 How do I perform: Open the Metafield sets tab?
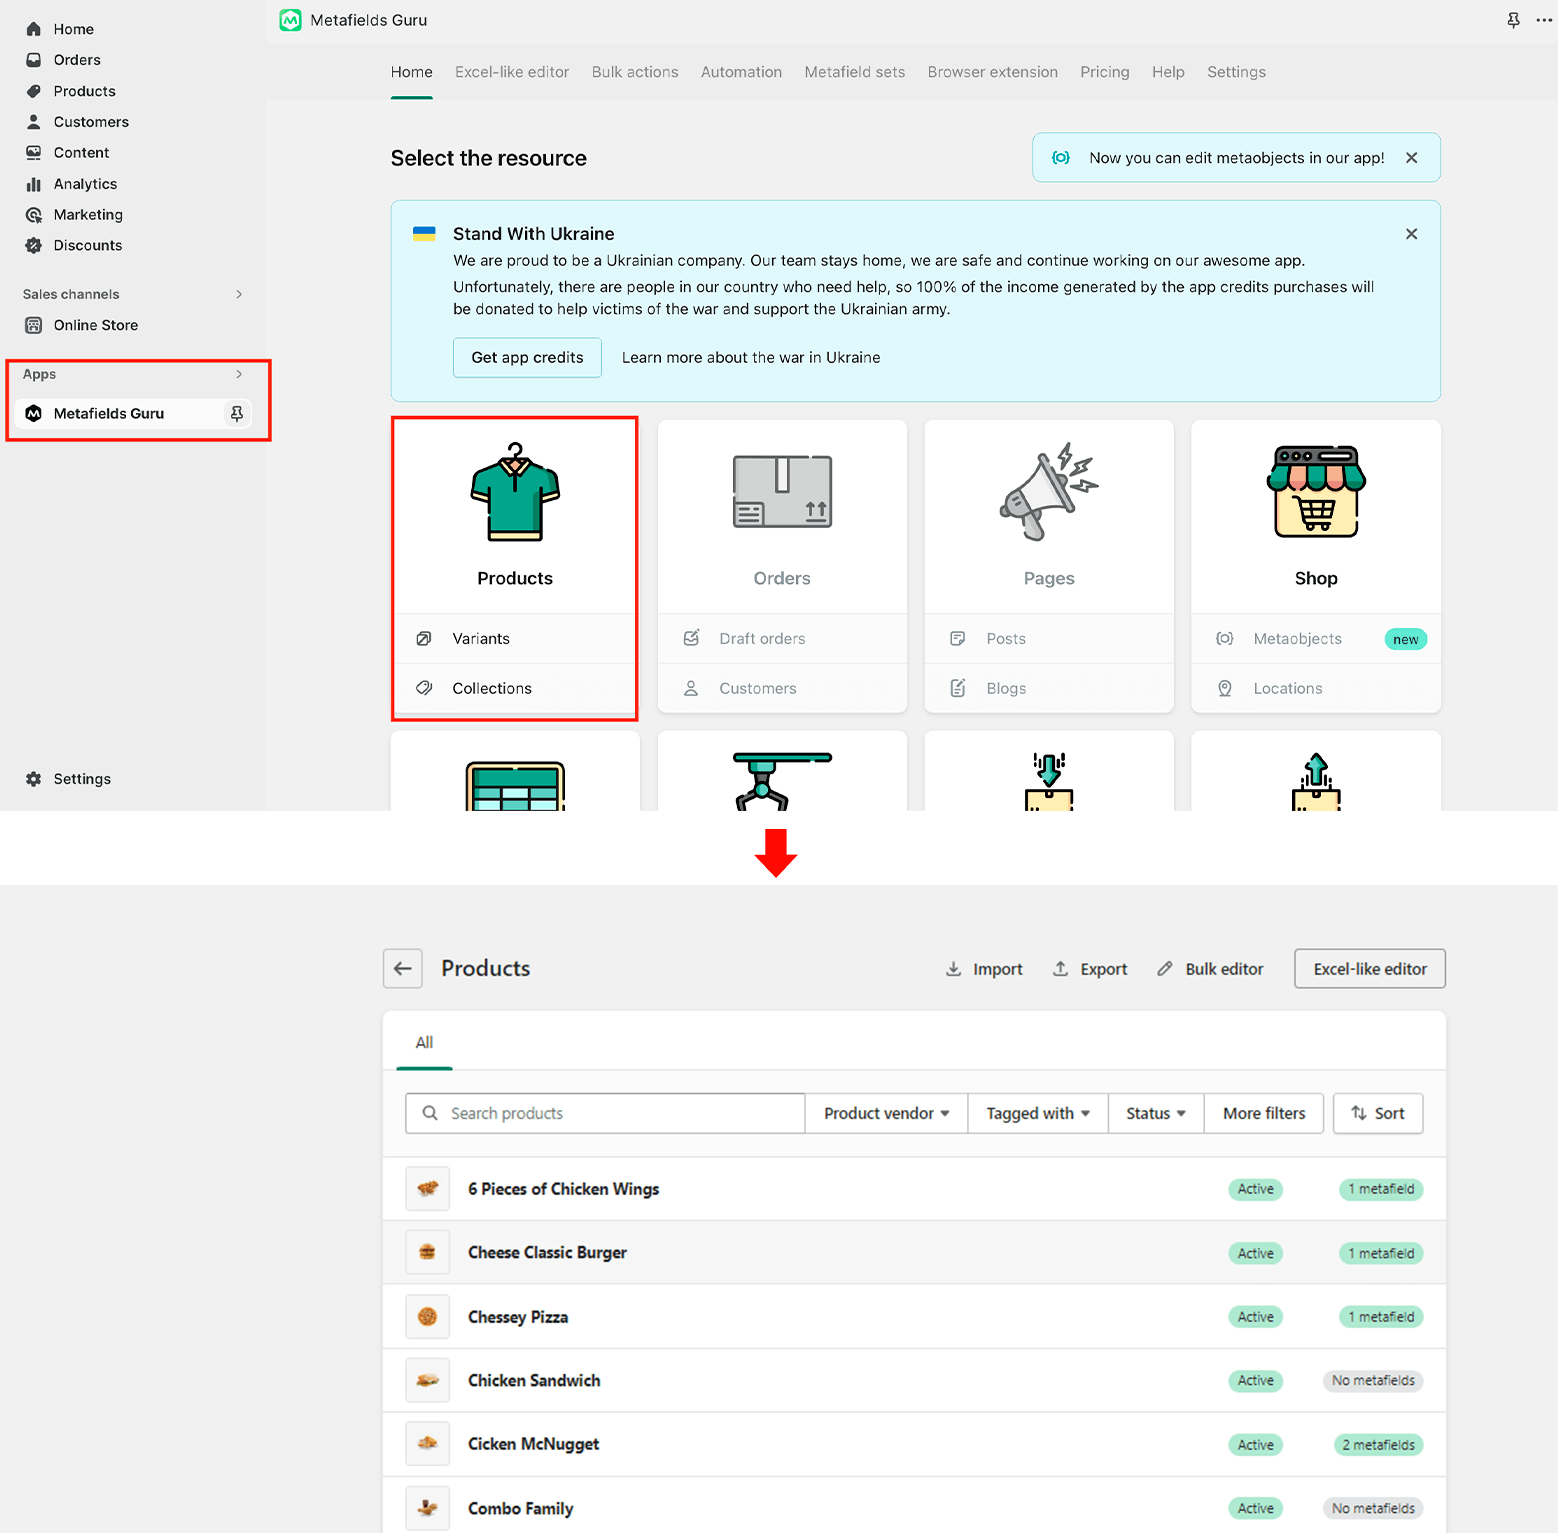(x=855, y=72)
